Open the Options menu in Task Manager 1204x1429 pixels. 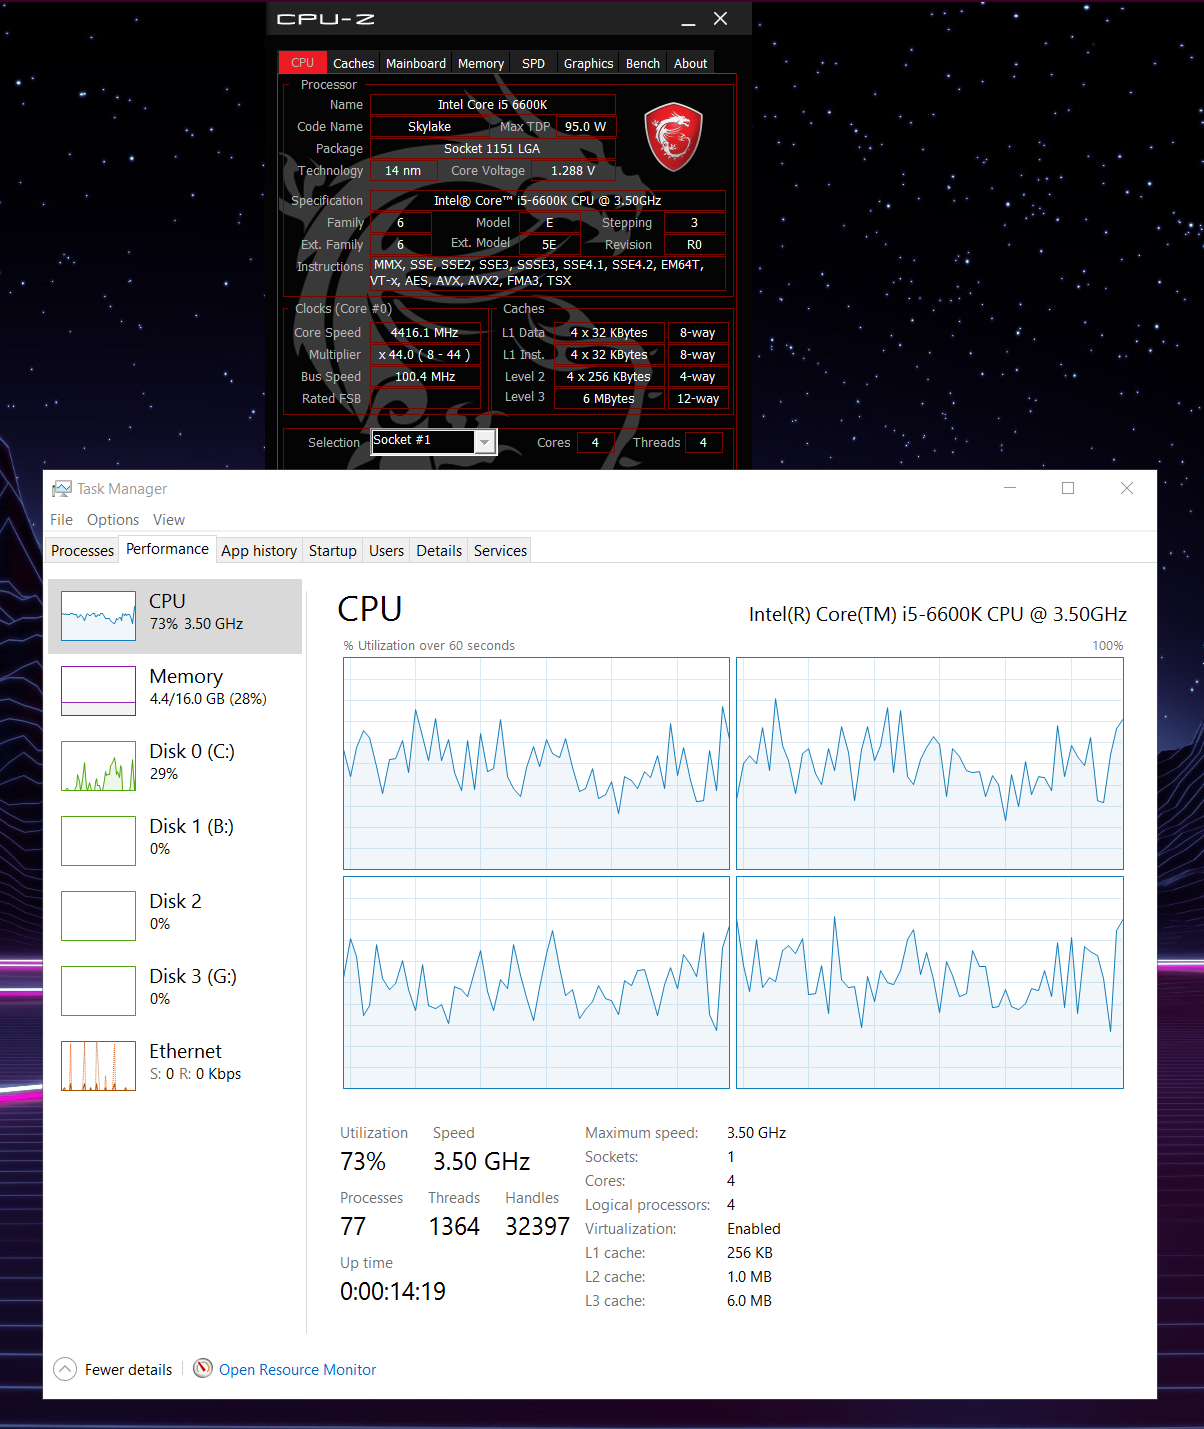click(112, 519)
